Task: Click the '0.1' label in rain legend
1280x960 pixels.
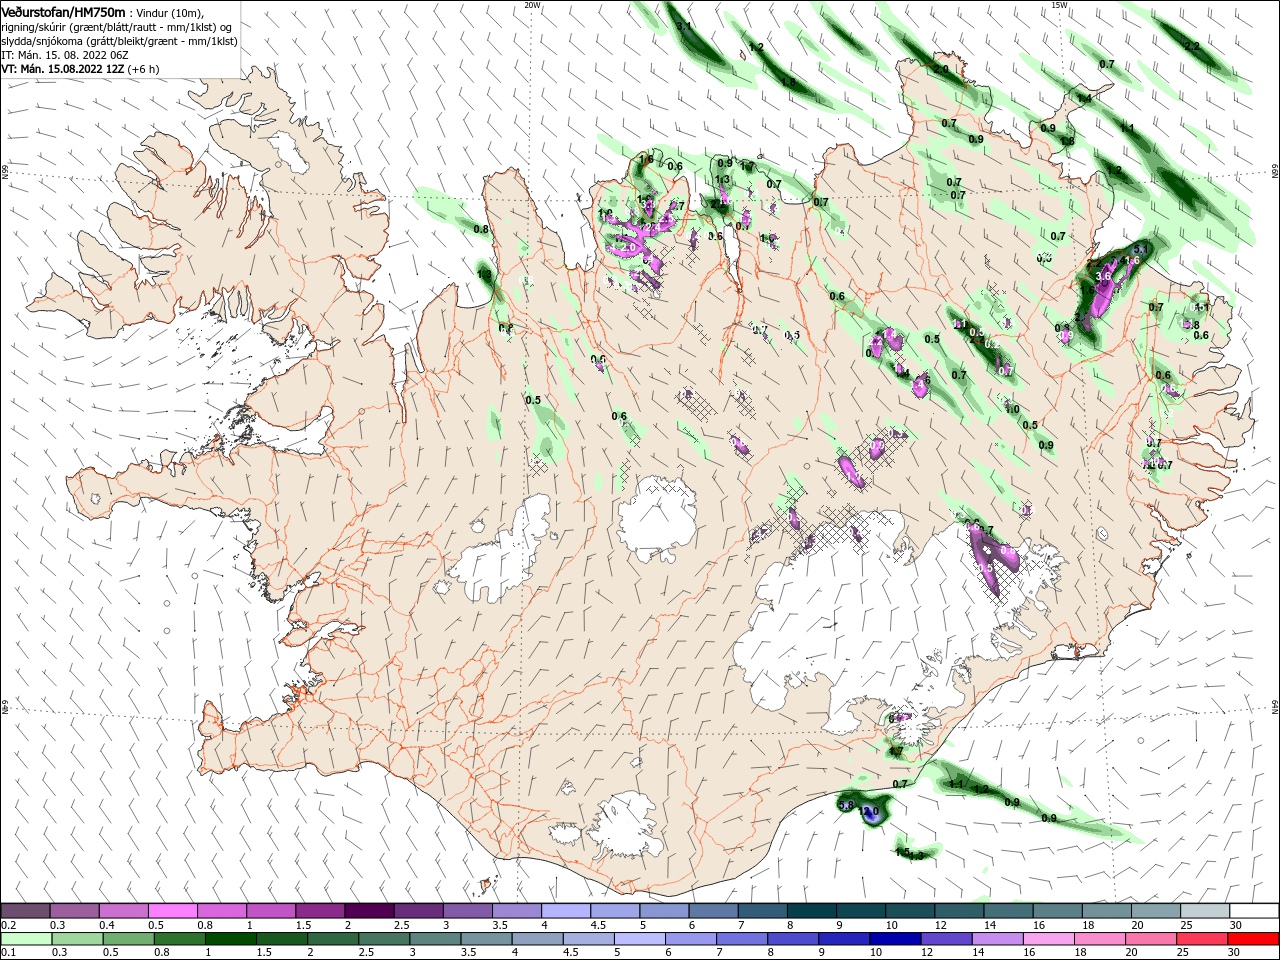Action: [x=9, y=953]
